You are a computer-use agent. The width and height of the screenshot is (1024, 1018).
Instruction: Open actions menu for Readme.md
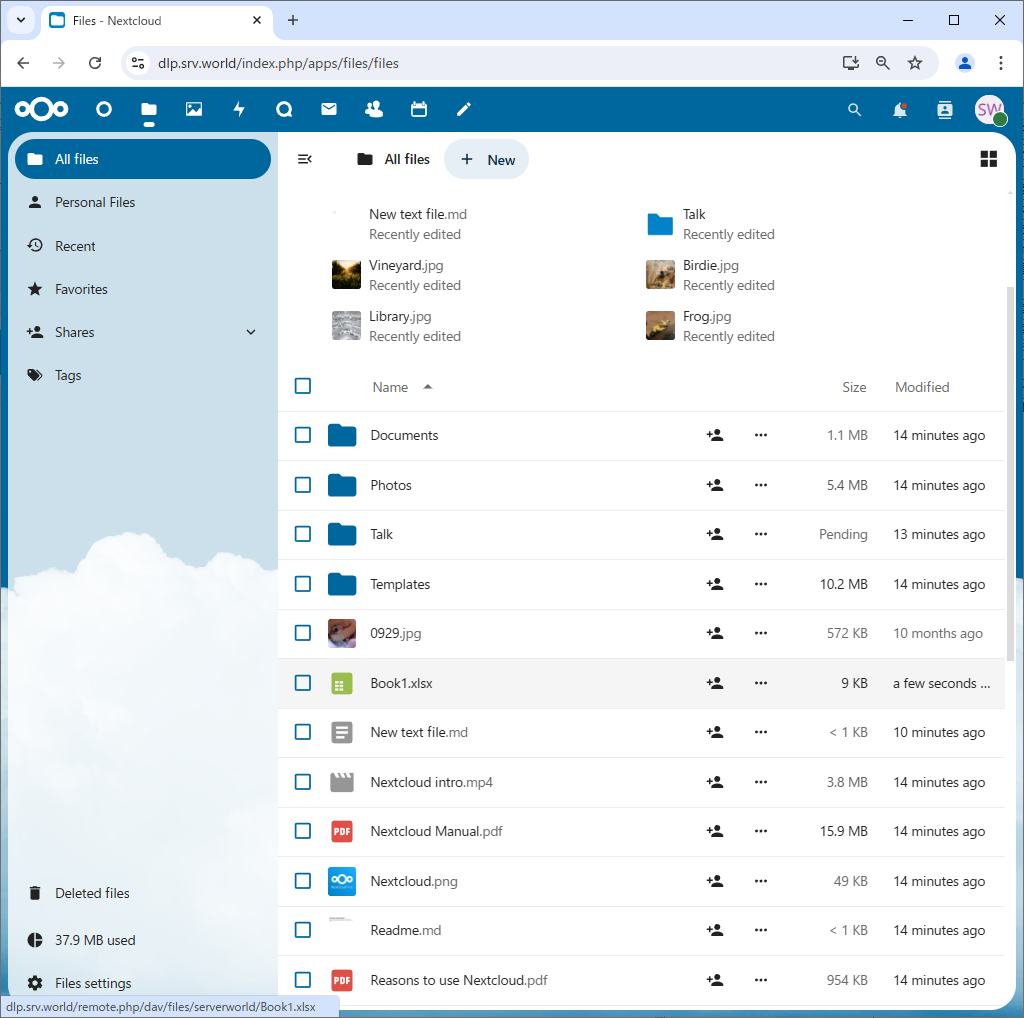761,930
